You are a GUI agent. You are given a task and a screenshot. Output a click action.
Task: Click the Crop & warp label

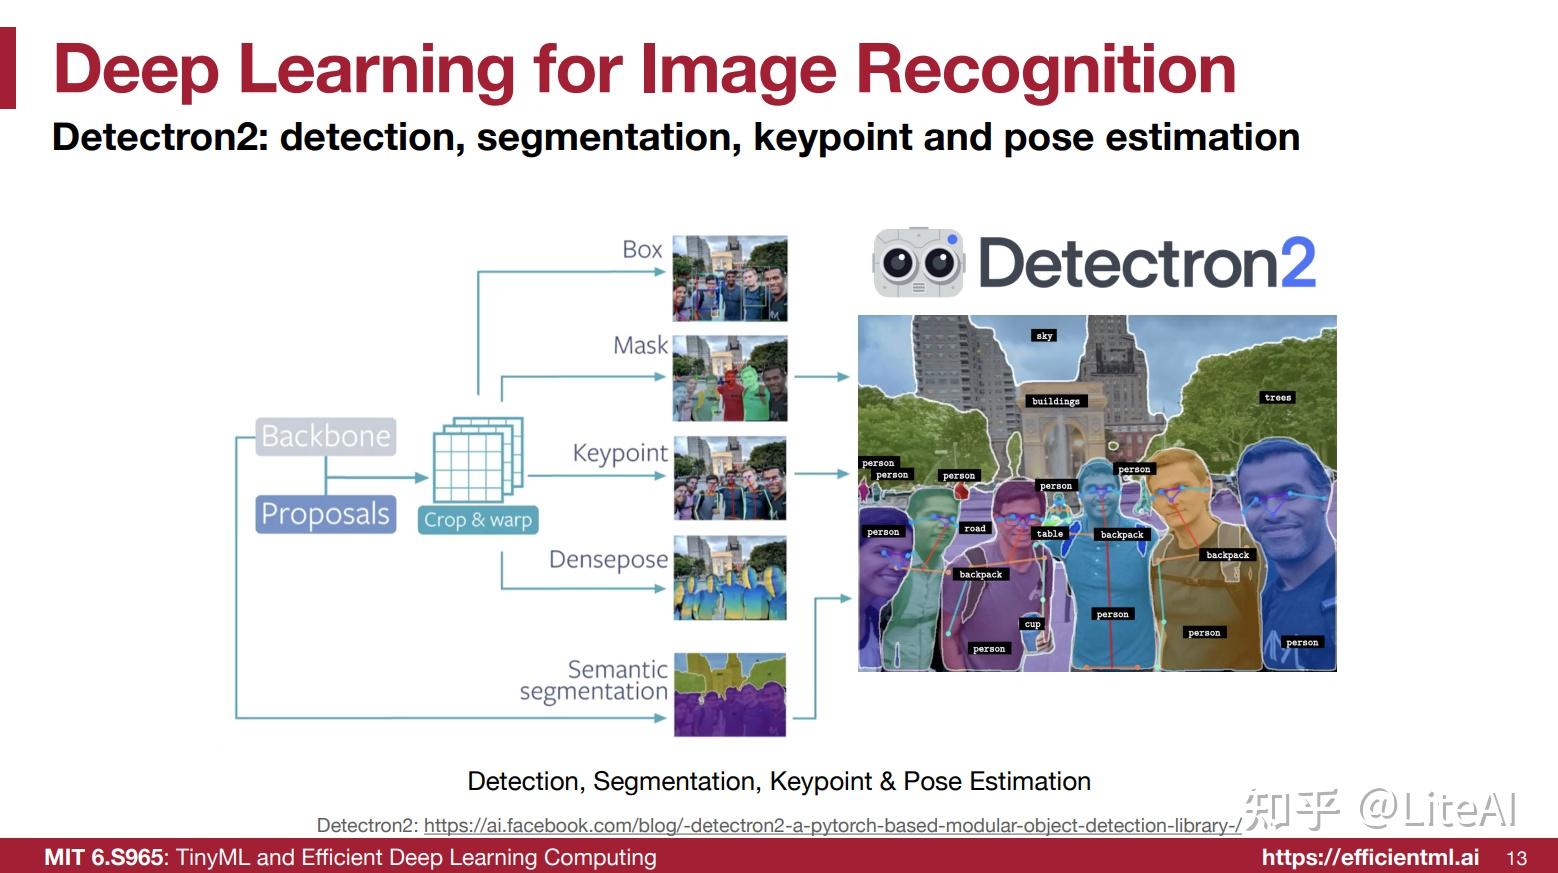coord(478,520)
